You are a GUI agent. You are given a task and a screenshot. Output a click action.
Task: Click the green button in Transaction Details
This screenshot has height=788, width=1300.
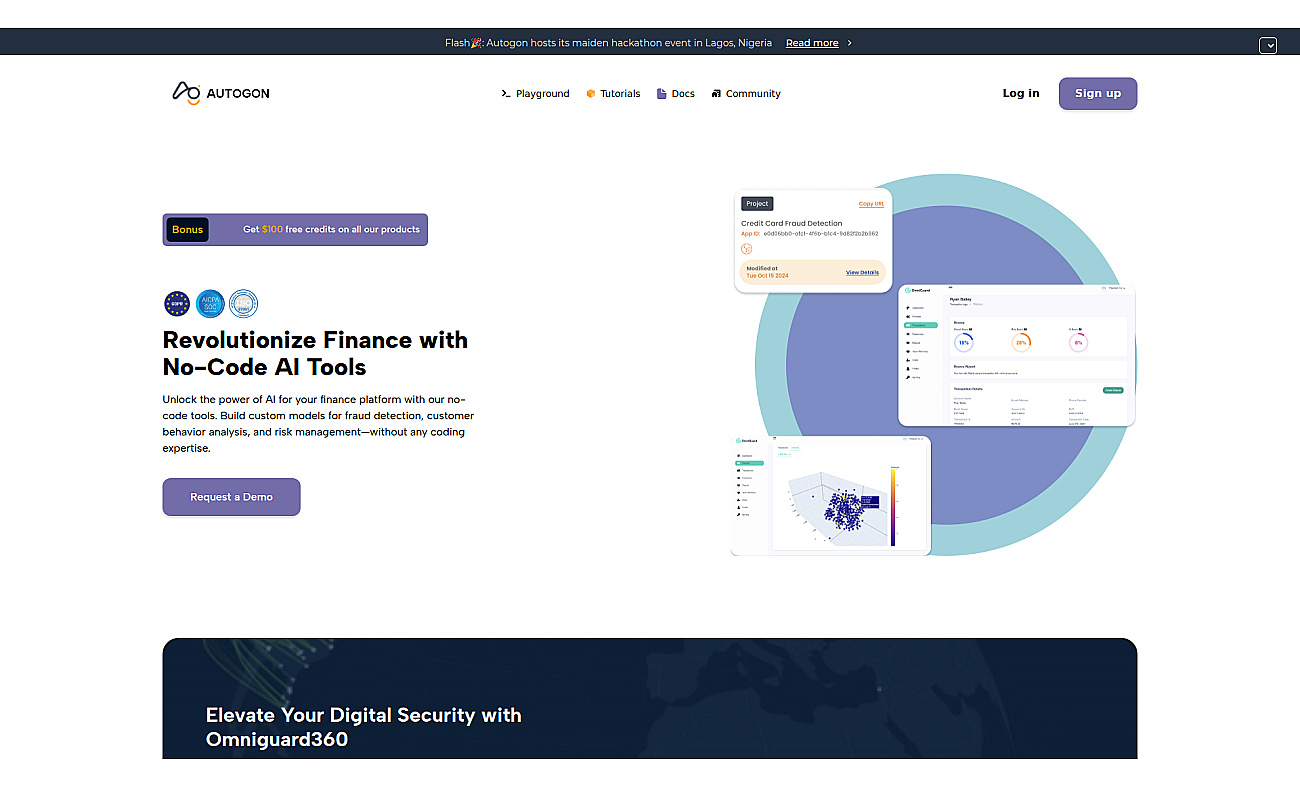click(1113, 390)
